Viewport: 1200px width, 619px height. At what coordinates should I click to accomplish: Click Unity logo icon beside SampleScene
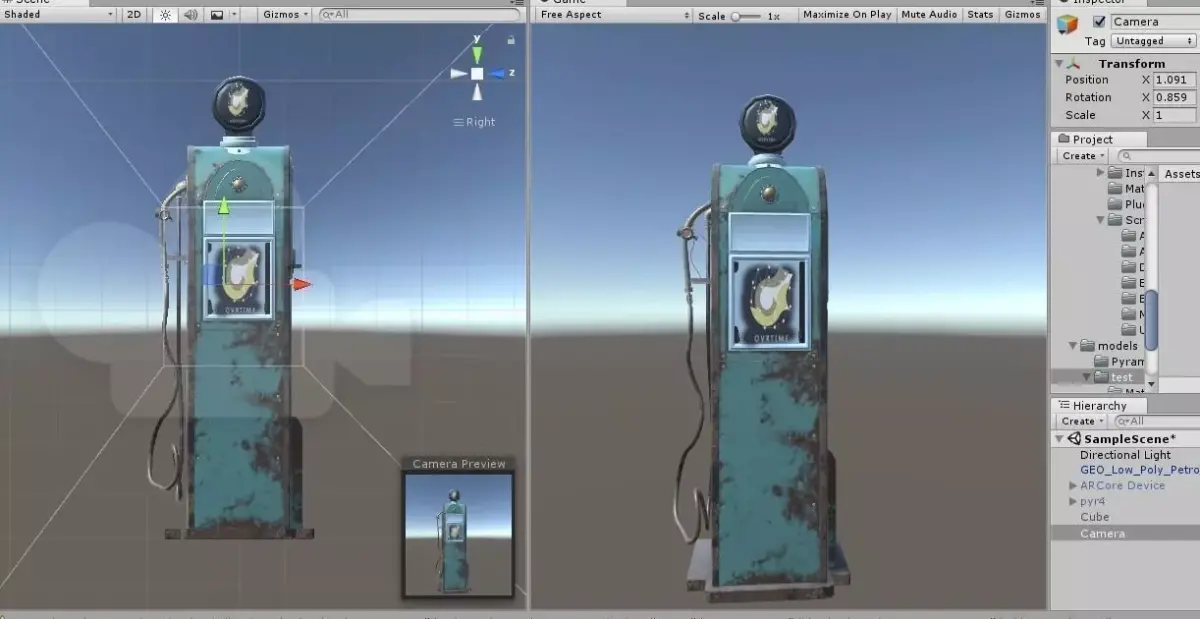(x=1074, y=439)
